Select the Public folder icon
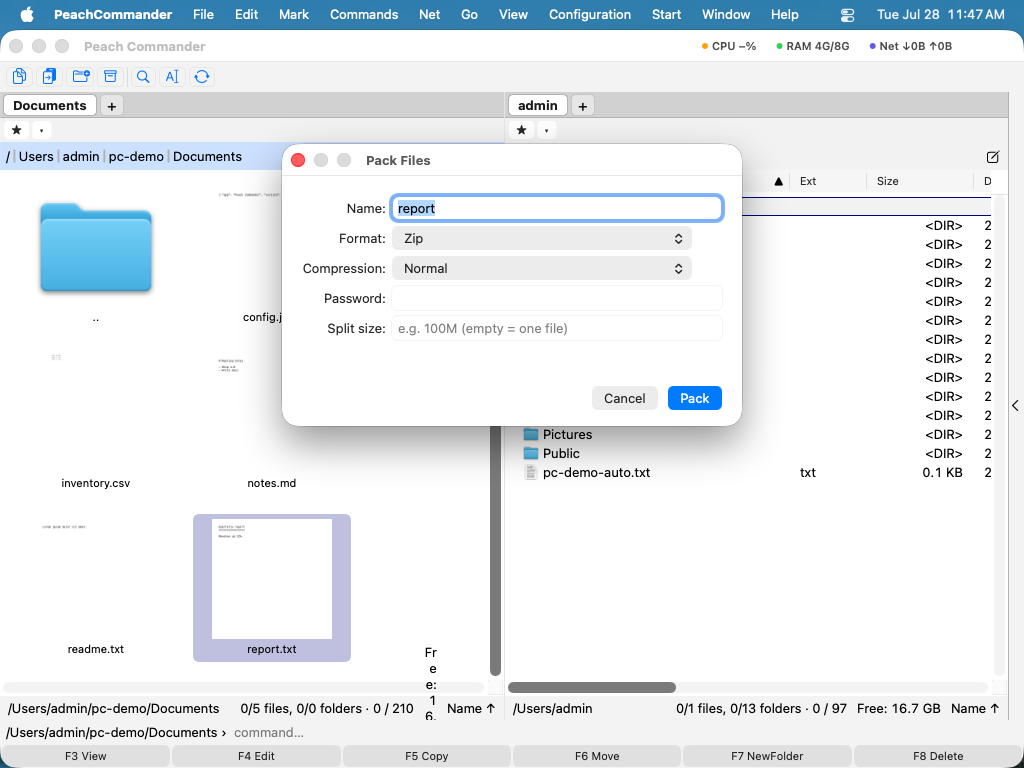The image size is (1024, 768). [x=531, y=453]
